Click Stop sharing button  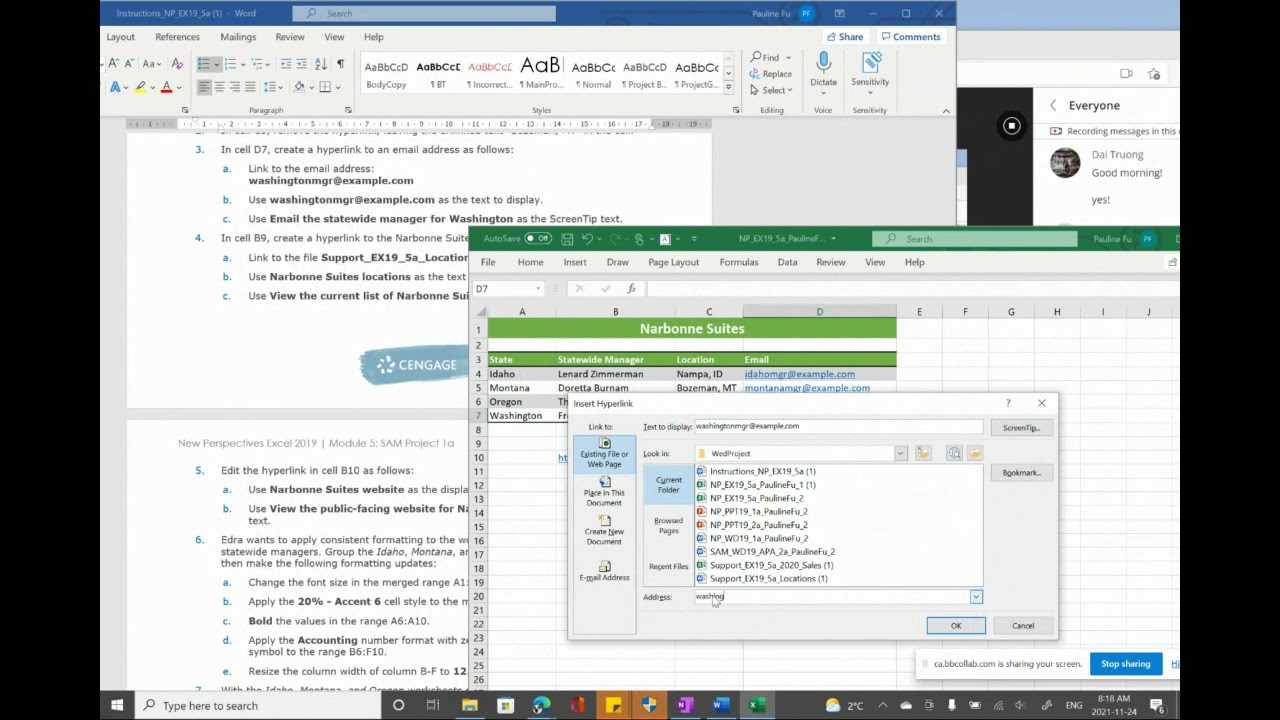click(x=1126, y=664)
